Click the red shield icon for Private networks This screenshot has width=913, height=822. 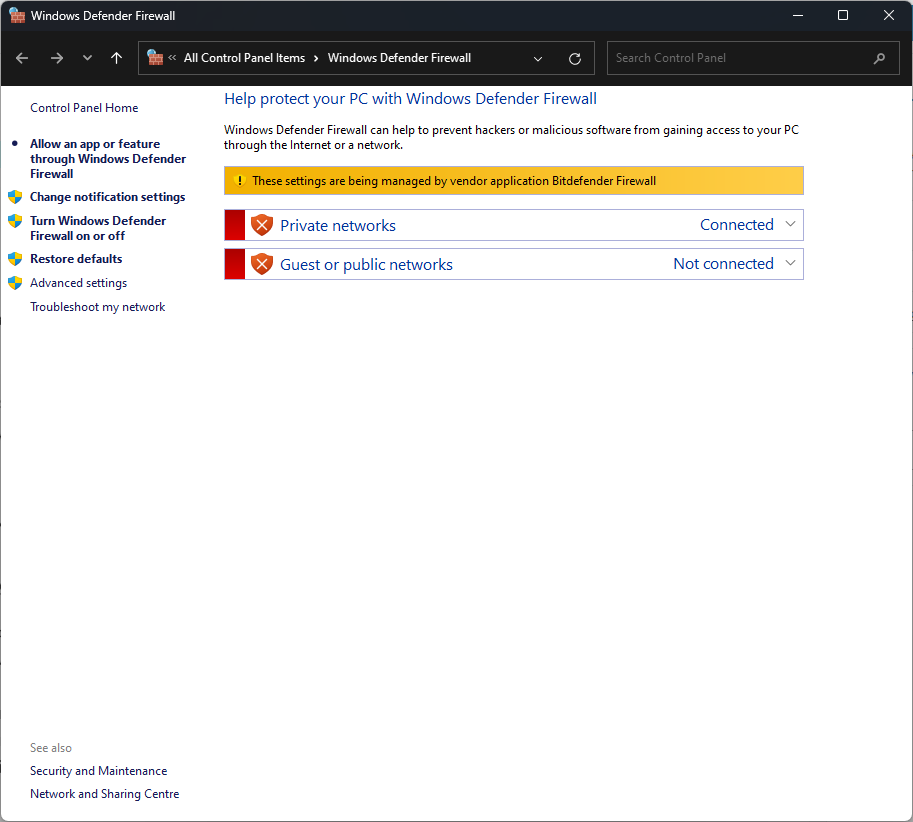262,225
